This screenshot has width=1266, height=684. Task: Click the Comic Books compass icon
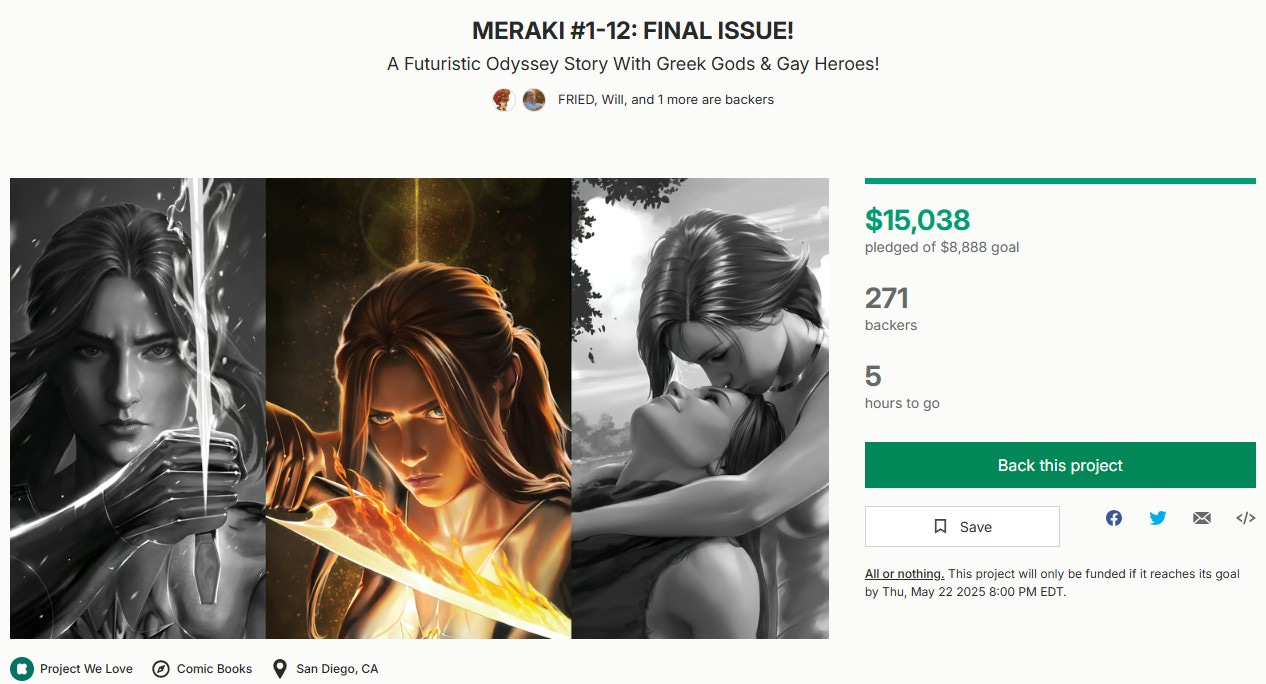point(161,669)
